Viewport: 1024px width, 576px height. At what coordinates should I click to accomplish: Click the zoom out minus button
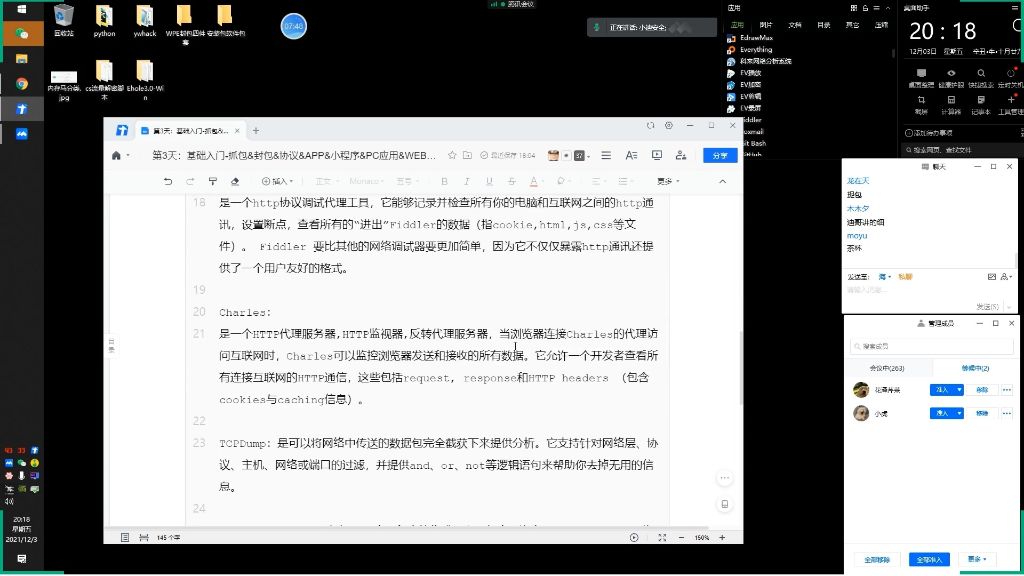click(x=681, y=537)
